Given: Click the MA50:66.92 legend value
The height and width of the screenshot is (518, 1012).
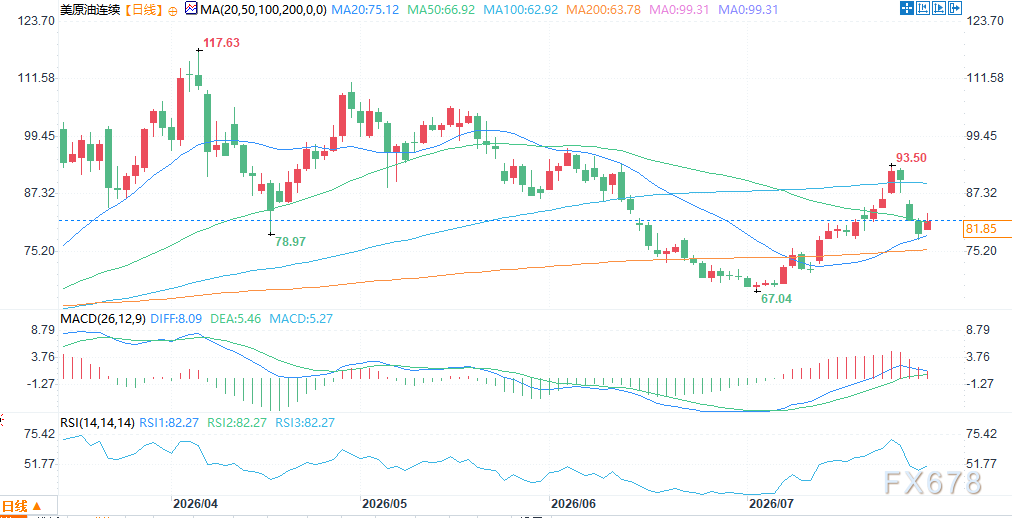Looking at the screenshot, I should click(442, 10).
